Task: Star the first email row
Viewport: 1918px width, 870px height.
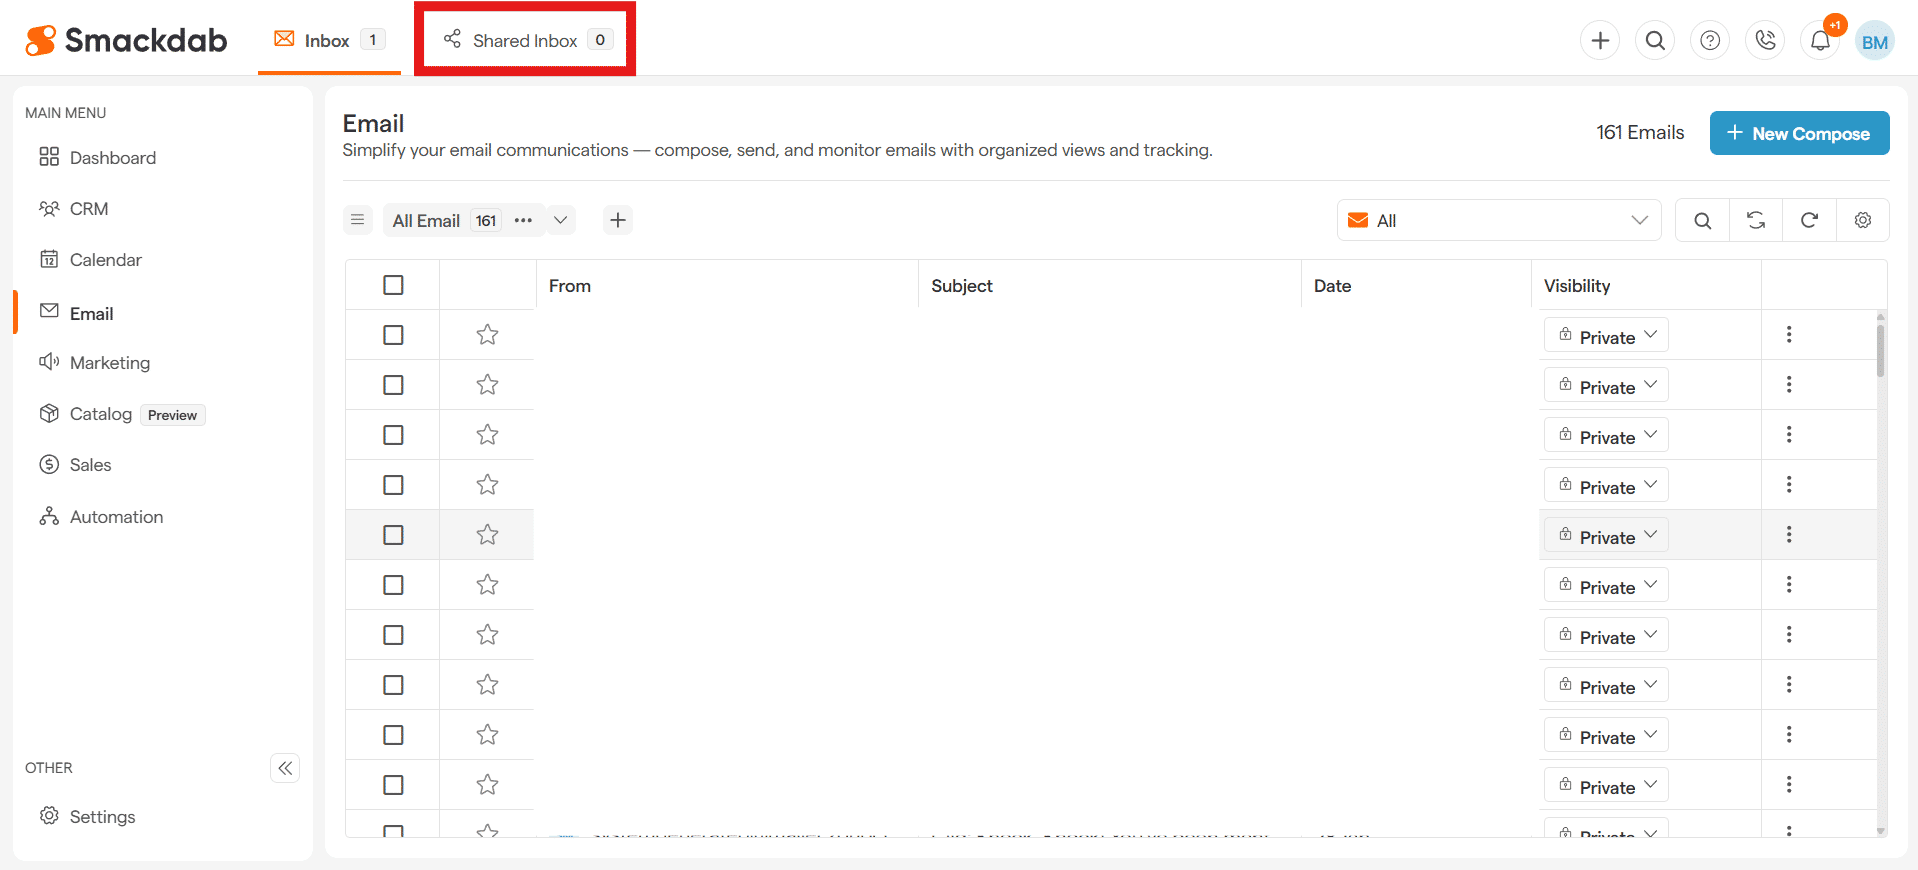Action: 487,335
